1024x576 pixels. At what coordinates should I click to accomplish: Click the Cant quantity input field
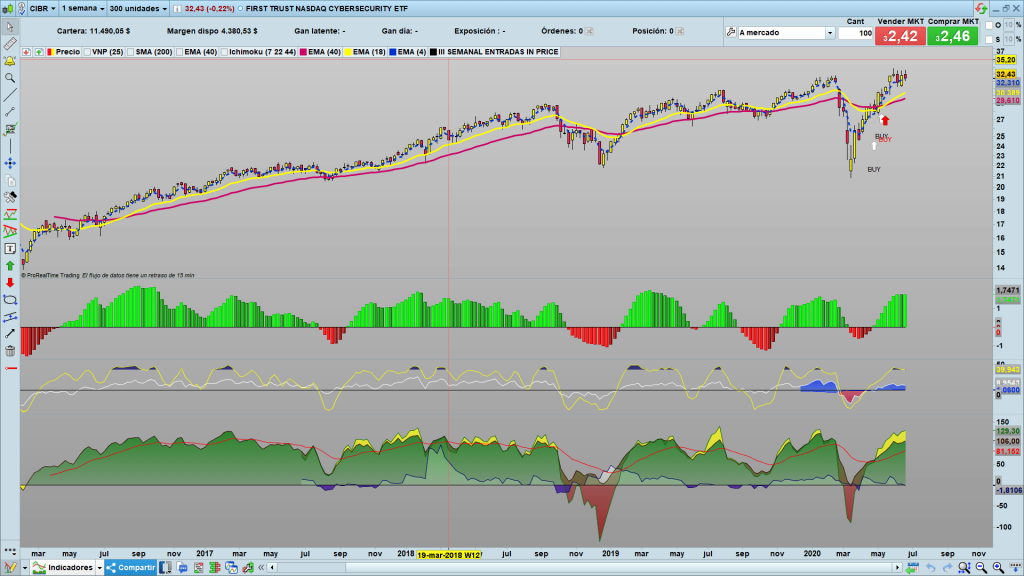point(856,33)
